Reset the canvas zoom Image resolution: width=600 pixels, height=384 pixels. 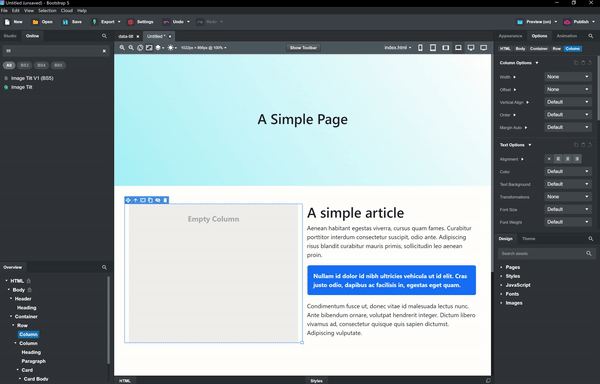pos(140,48)
